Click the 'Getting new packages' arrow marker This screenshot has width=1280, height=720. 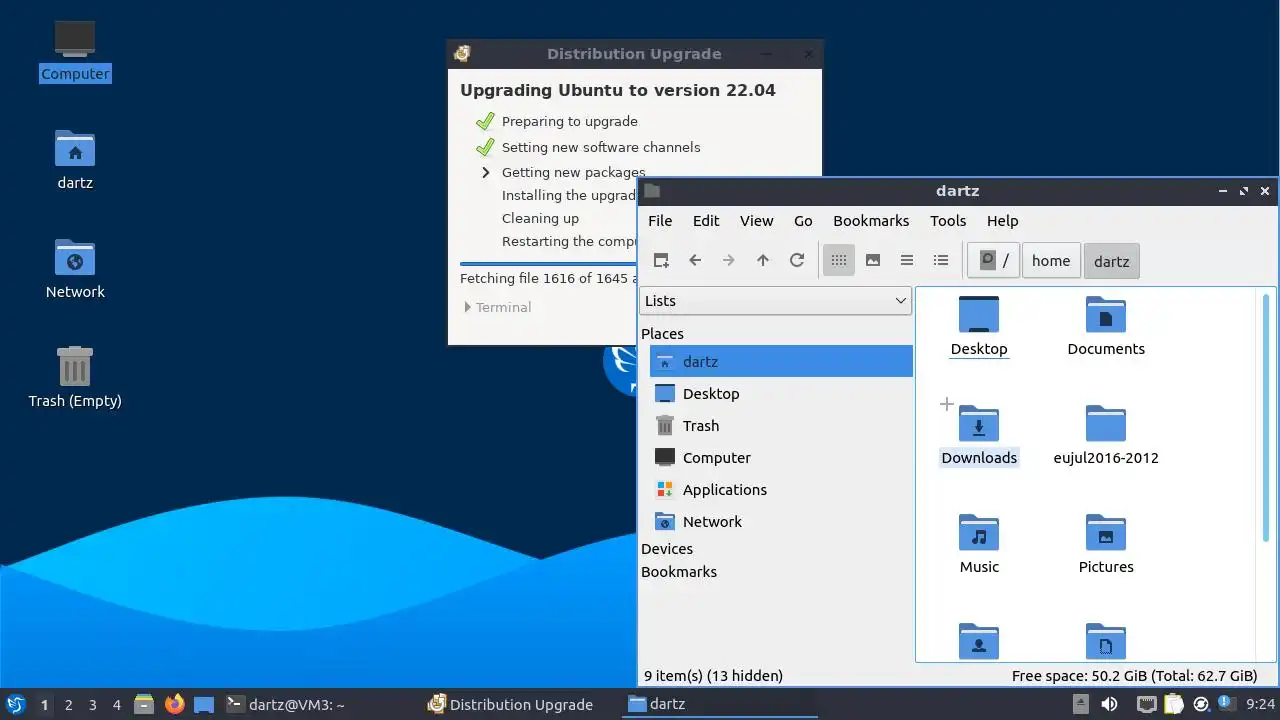[486, 172]
